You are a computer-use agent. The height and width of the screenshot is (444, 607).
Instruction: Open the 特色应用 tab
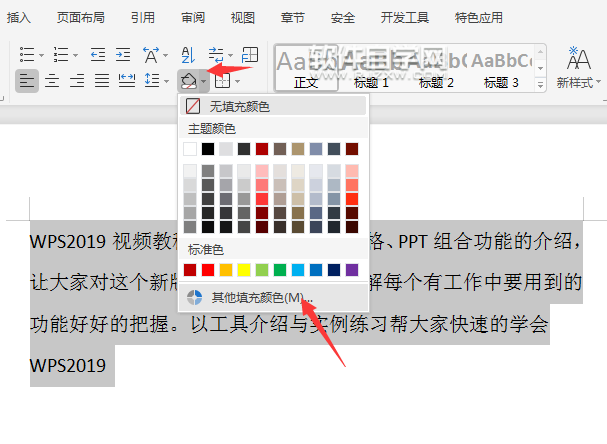[479, 18]
